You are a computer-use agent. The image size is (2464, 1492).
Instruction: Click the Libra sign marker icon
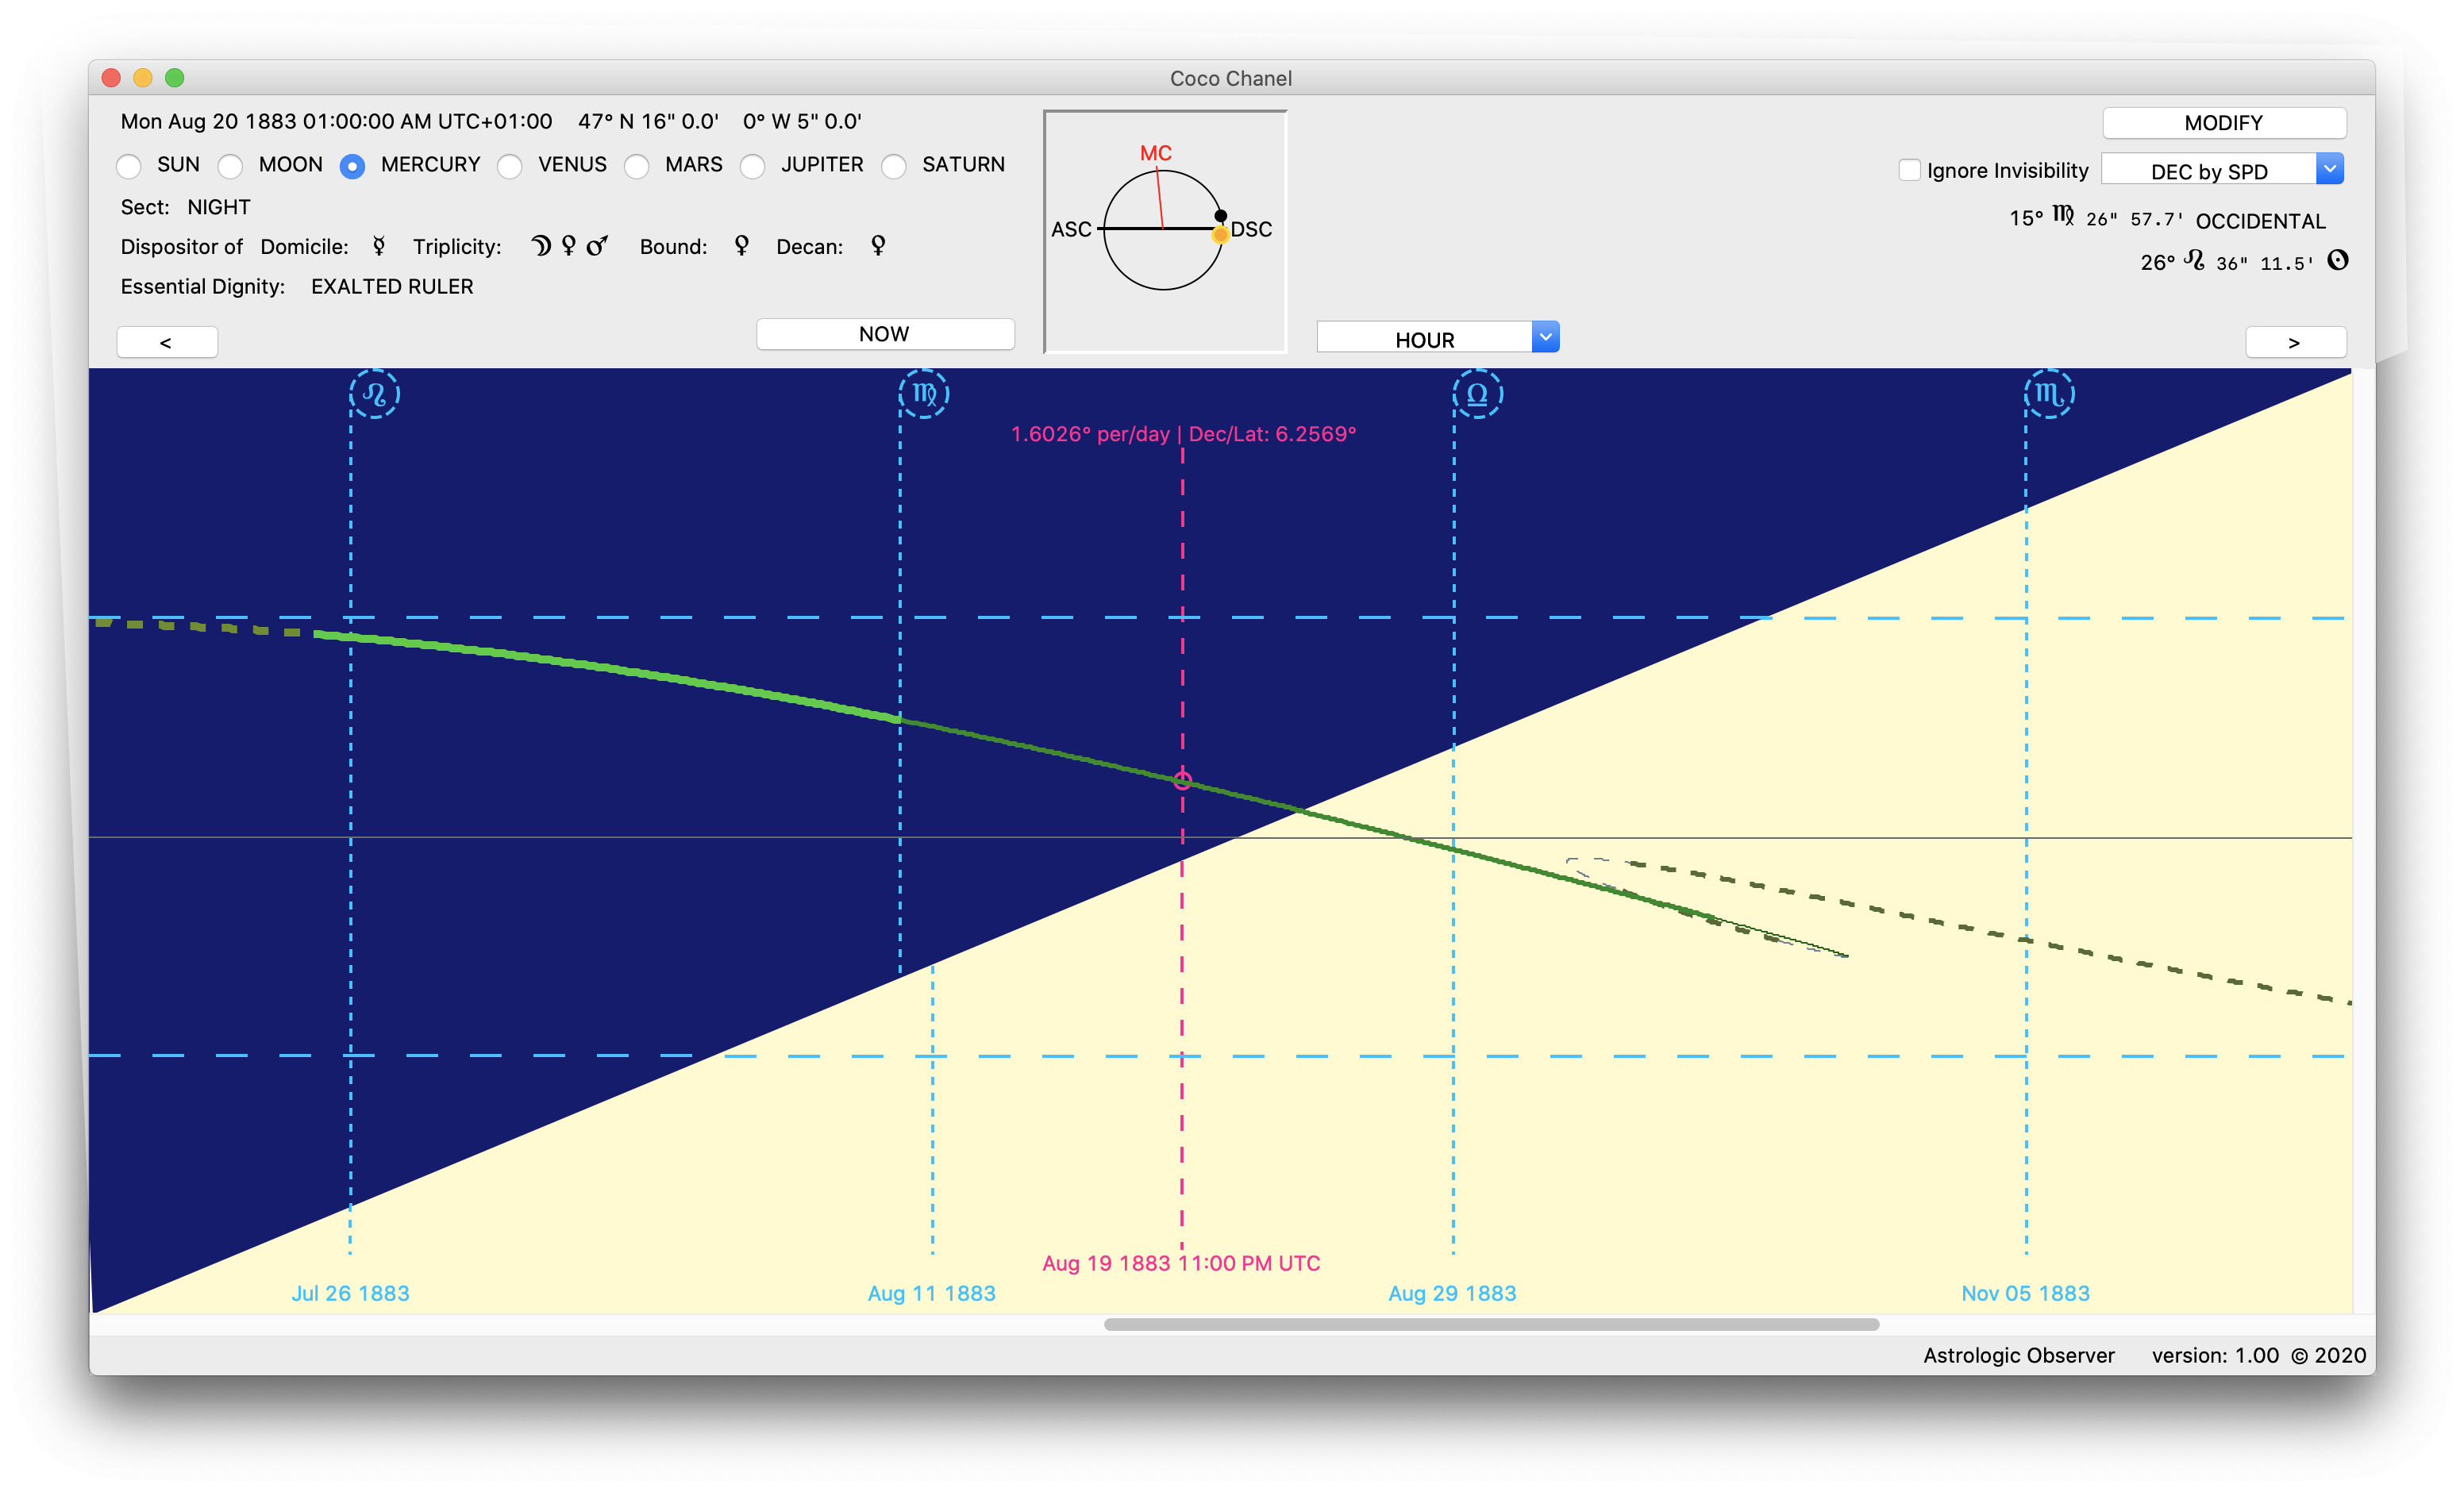(1477, 394)
